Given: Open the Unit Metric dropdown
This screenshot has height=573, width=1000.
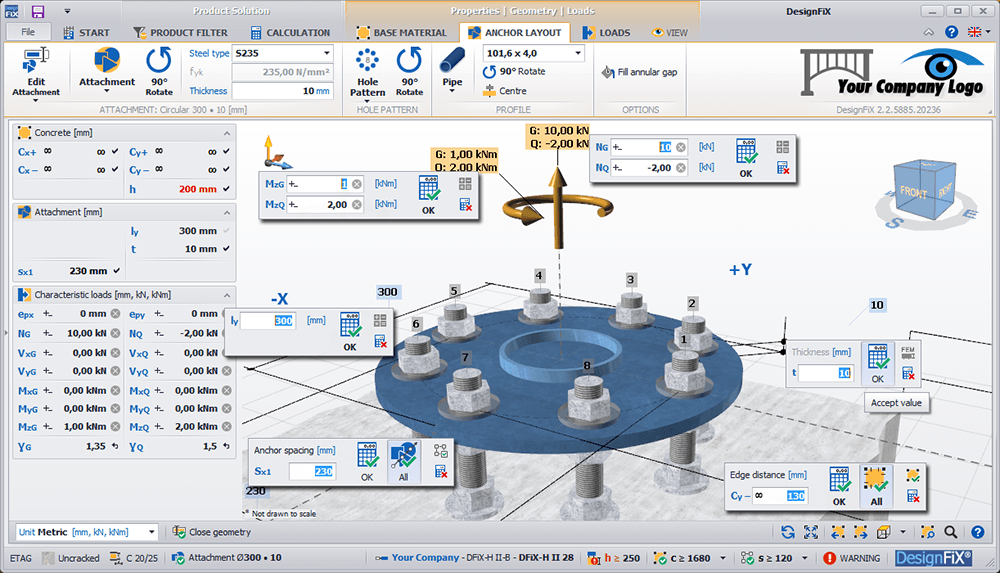Looking at the screenshot, I should 151,532.
